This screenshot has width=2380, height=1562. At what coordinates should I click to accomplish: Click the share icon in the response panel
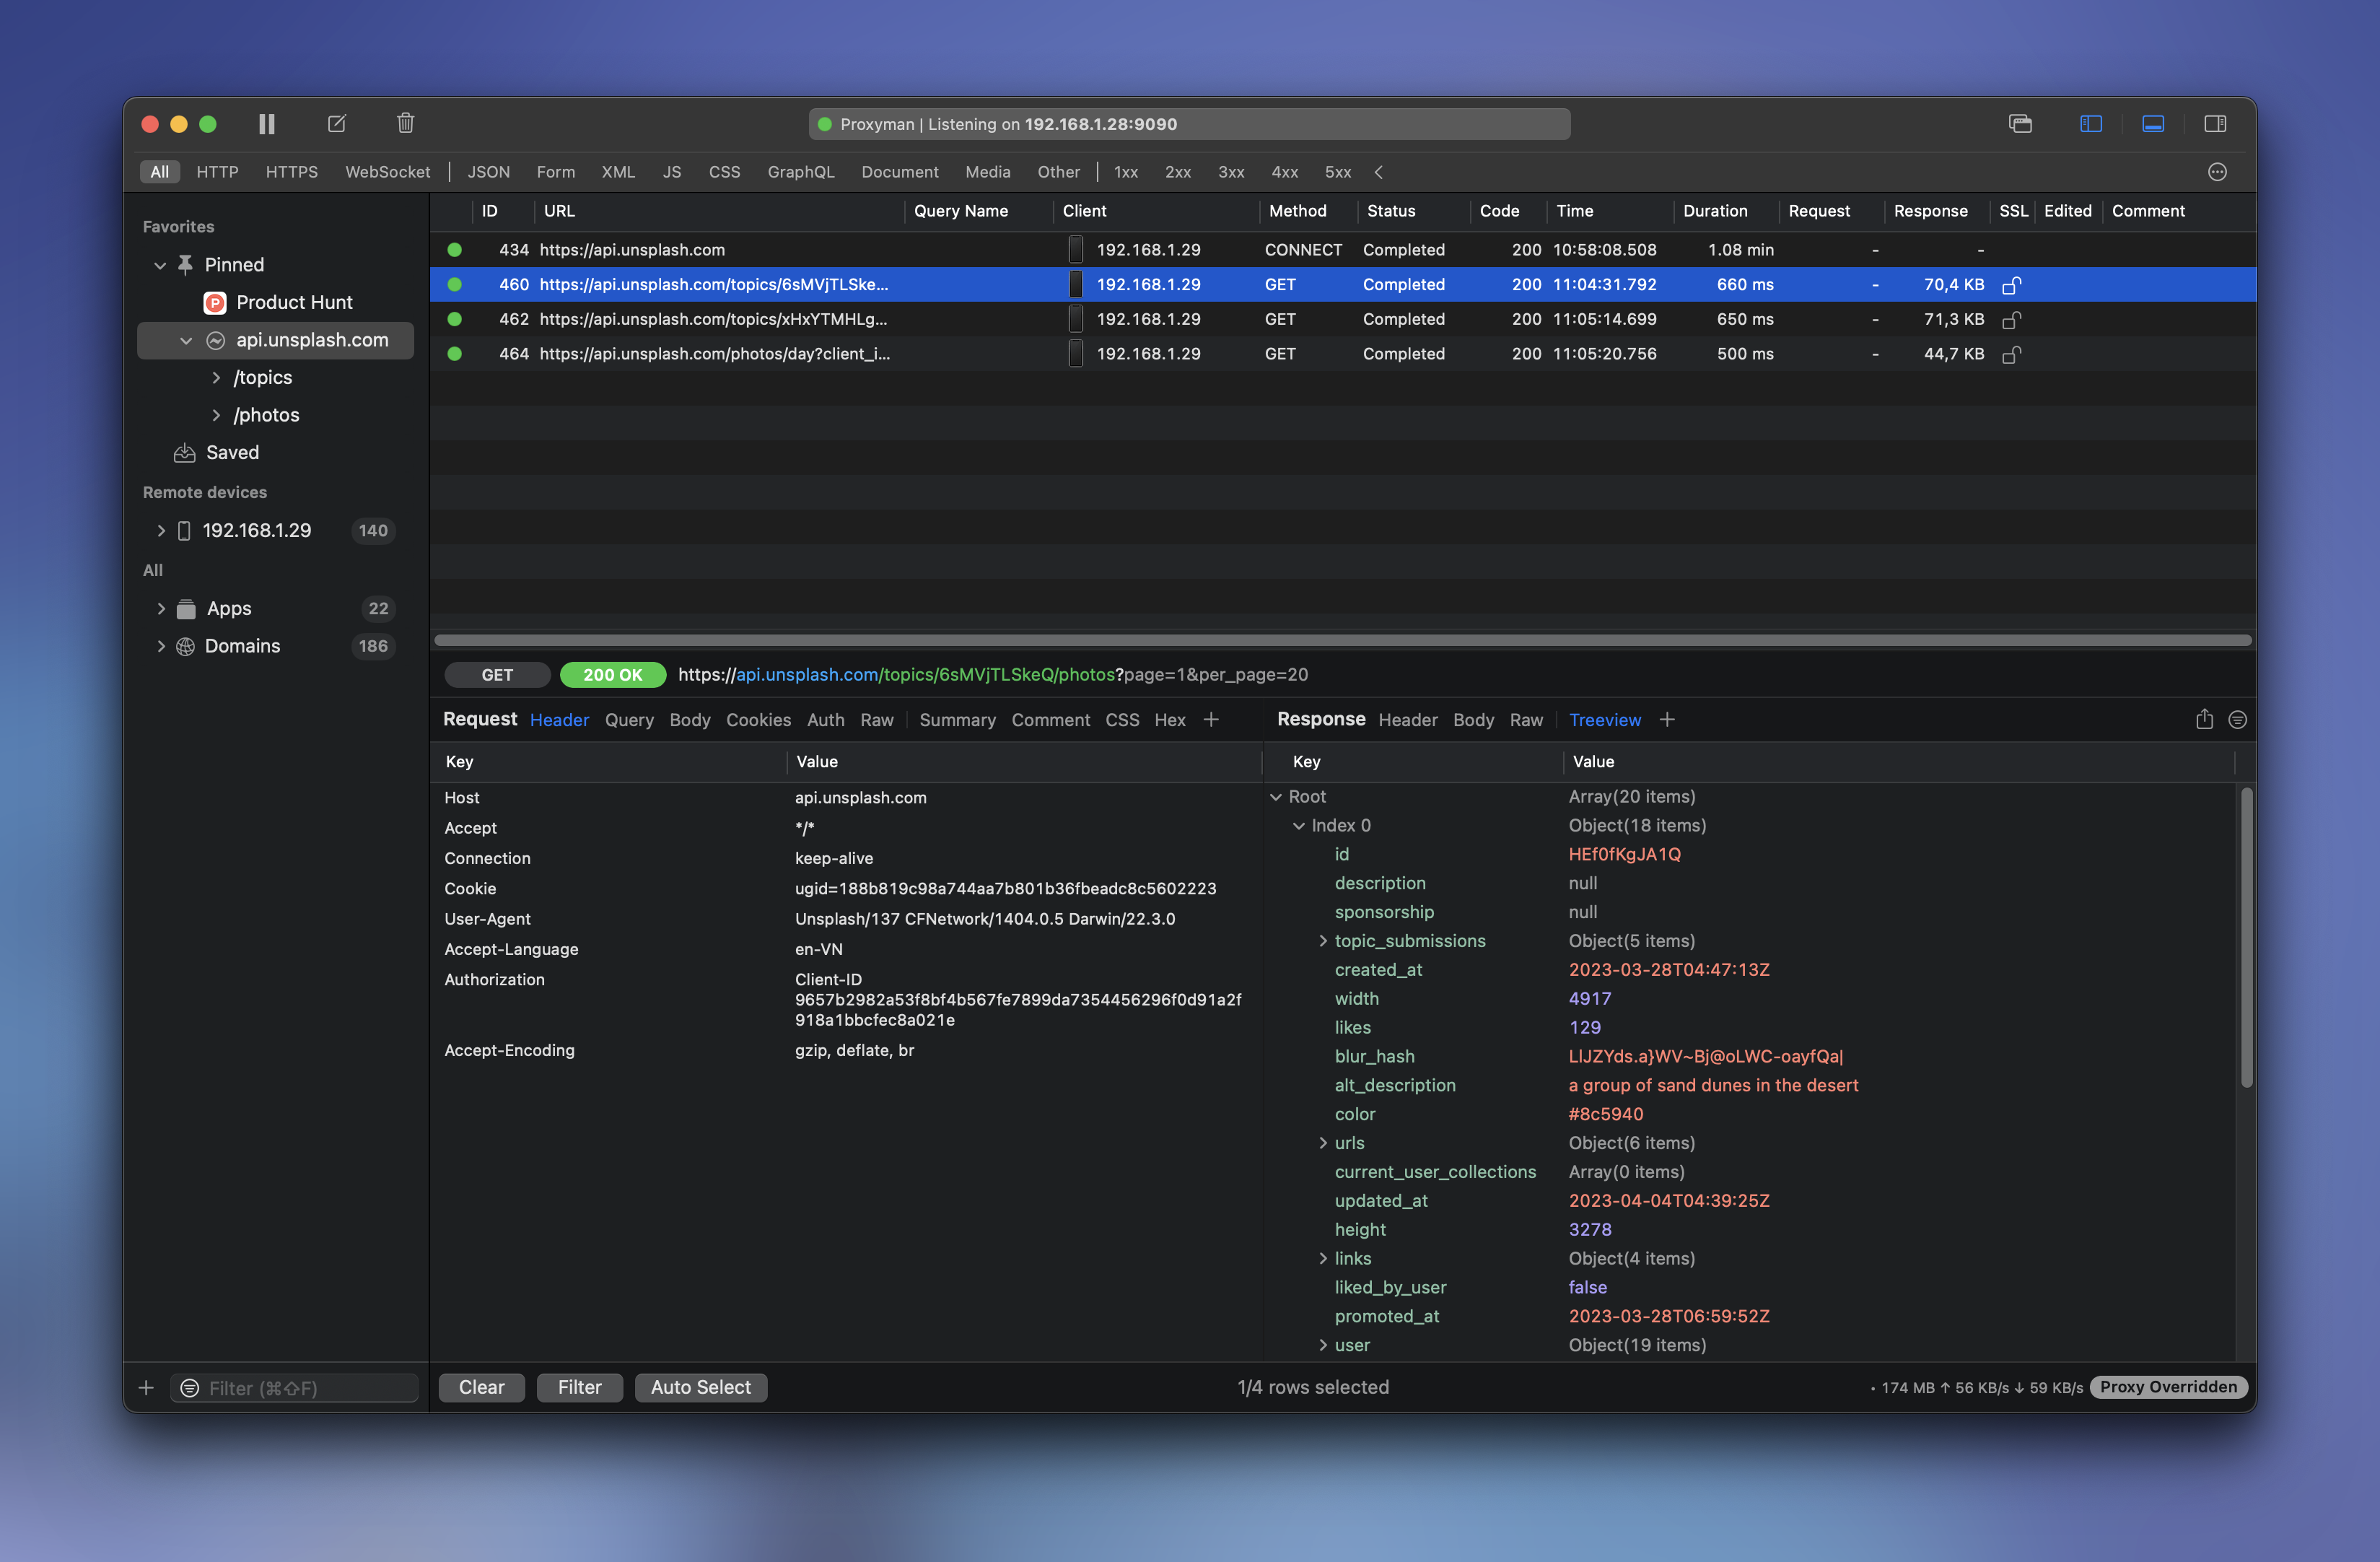pyautogui.click(x=2204, y=719)
